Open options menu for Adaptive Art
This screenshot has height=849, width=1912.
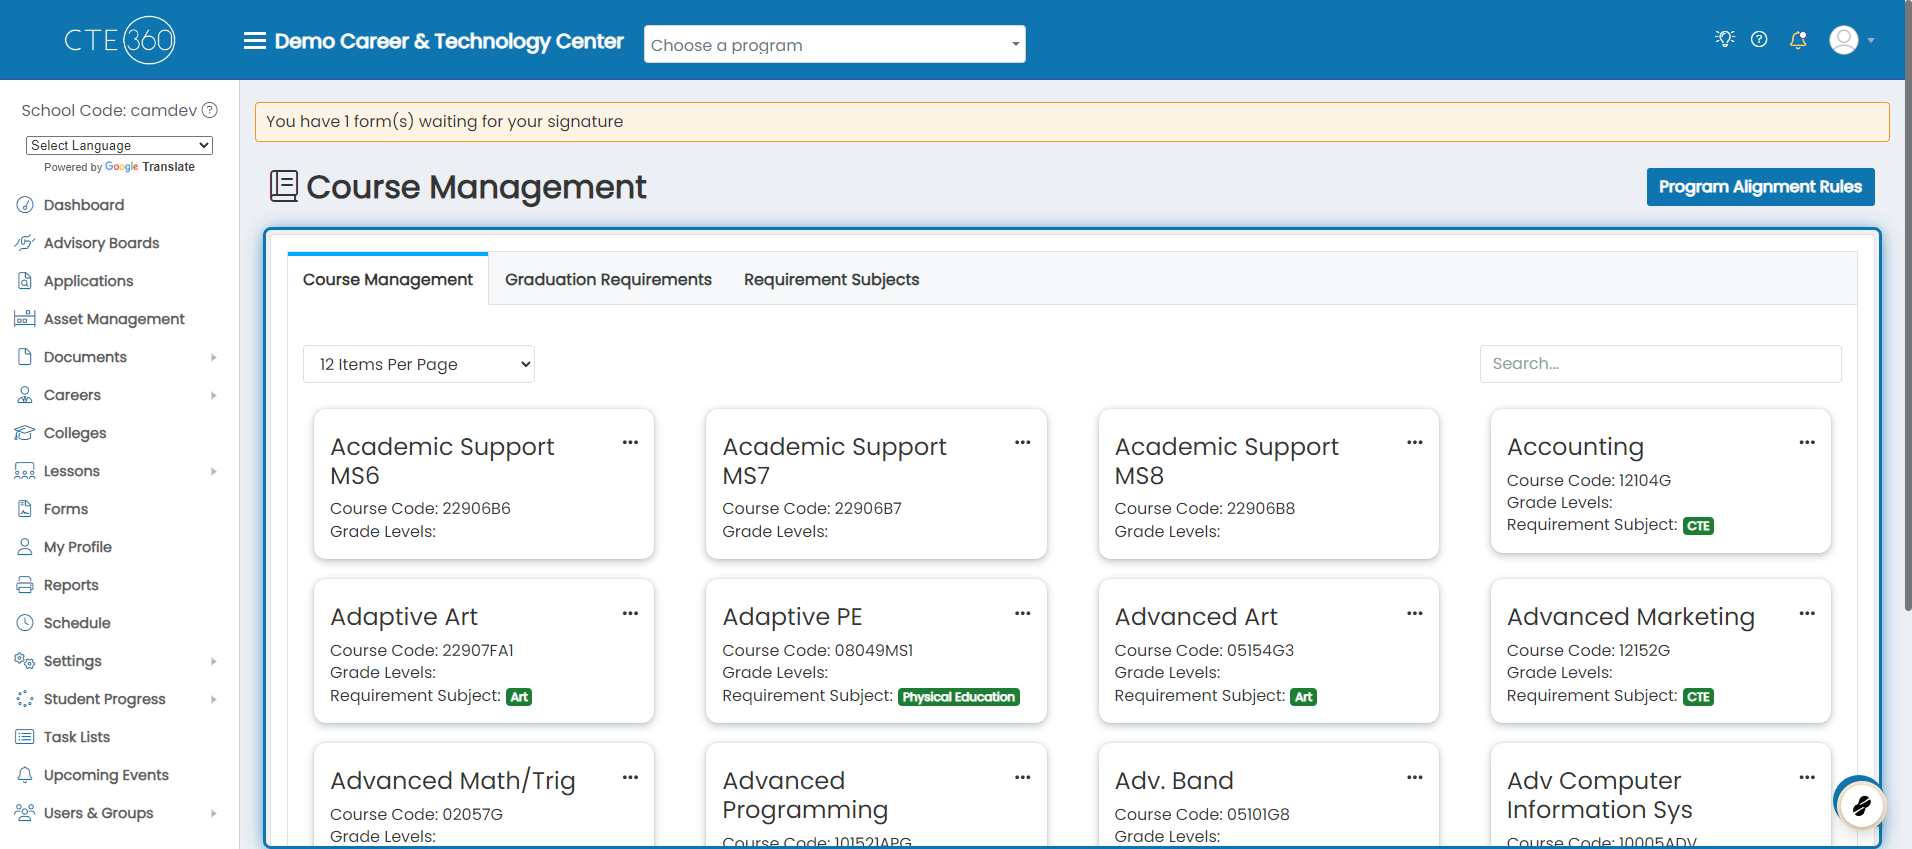630,613
